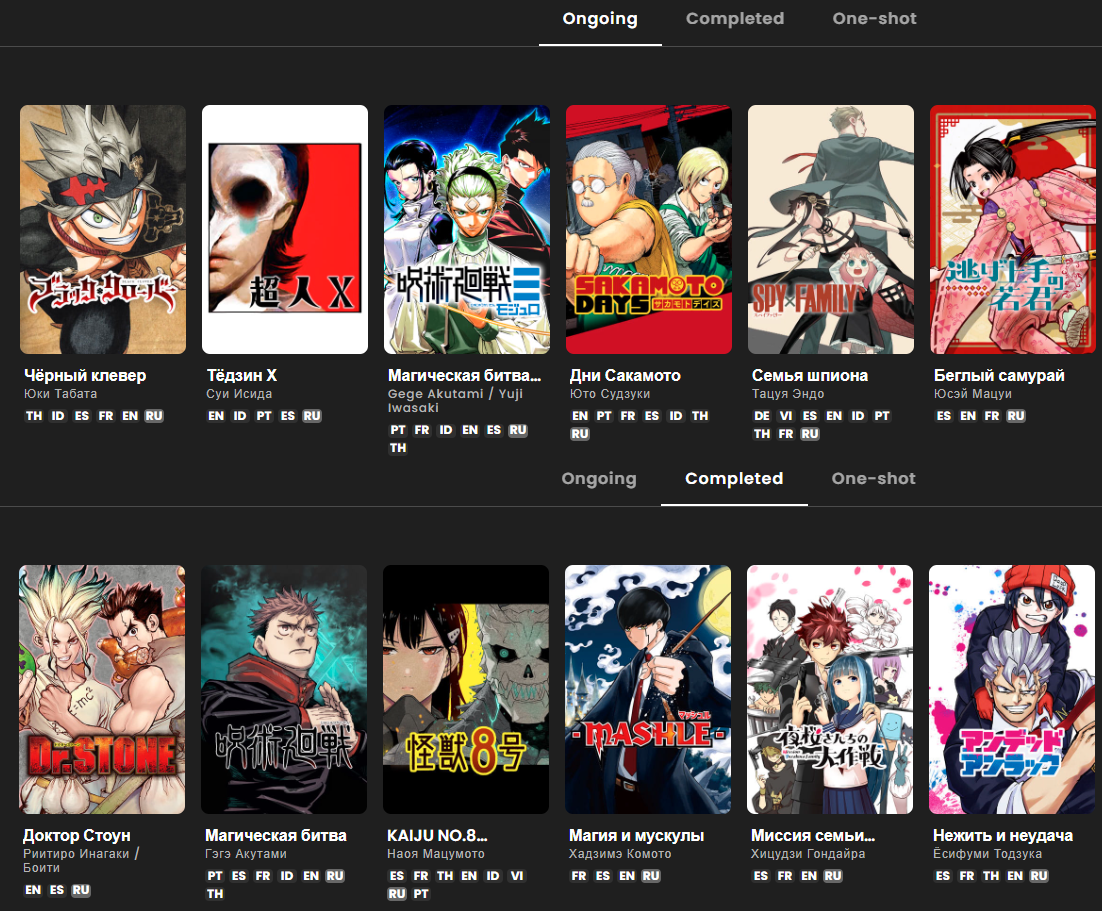Open the Jujutsu Kaisen Modulo cover
This screenshot has width=1102, height=912.
467,229
